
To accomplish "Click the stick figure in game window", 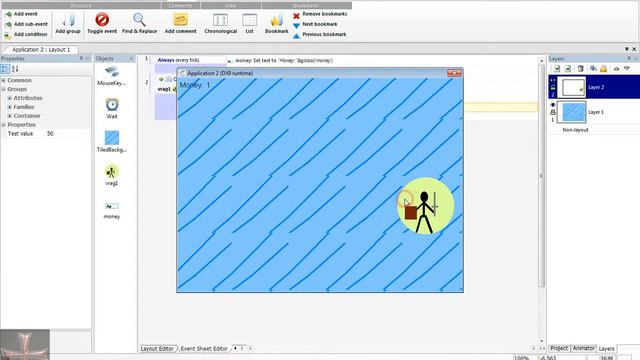I will [424, 212].
